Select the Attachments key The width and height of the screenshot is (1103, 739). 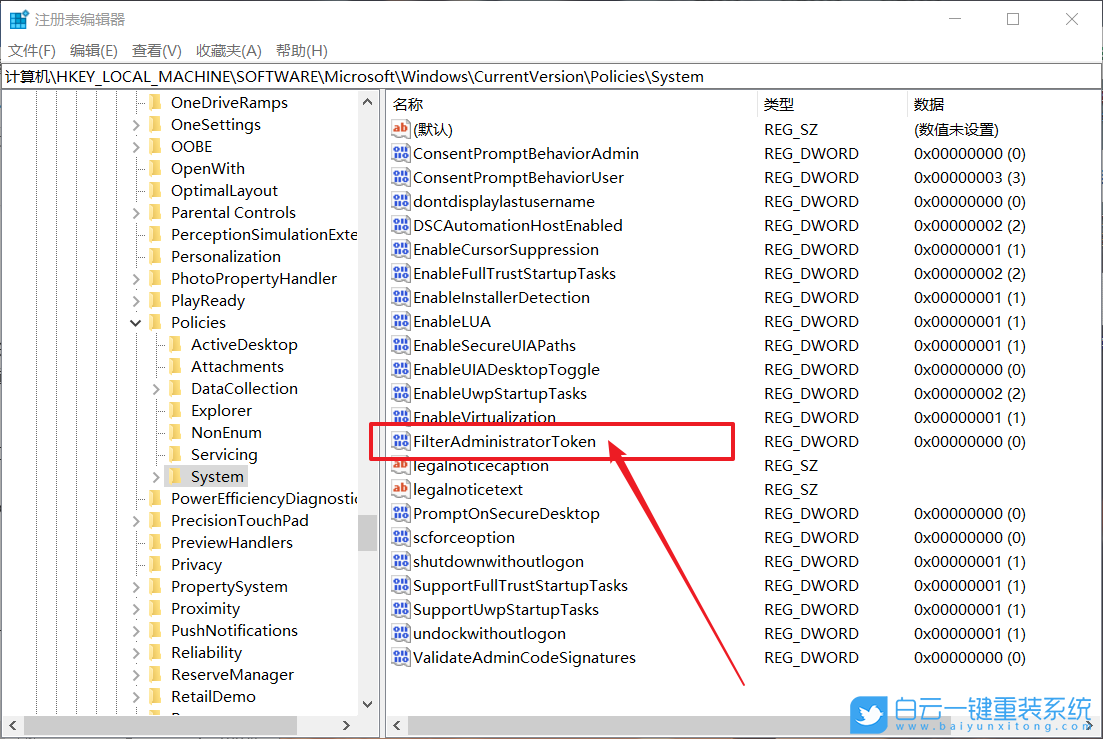click(237, 366)
